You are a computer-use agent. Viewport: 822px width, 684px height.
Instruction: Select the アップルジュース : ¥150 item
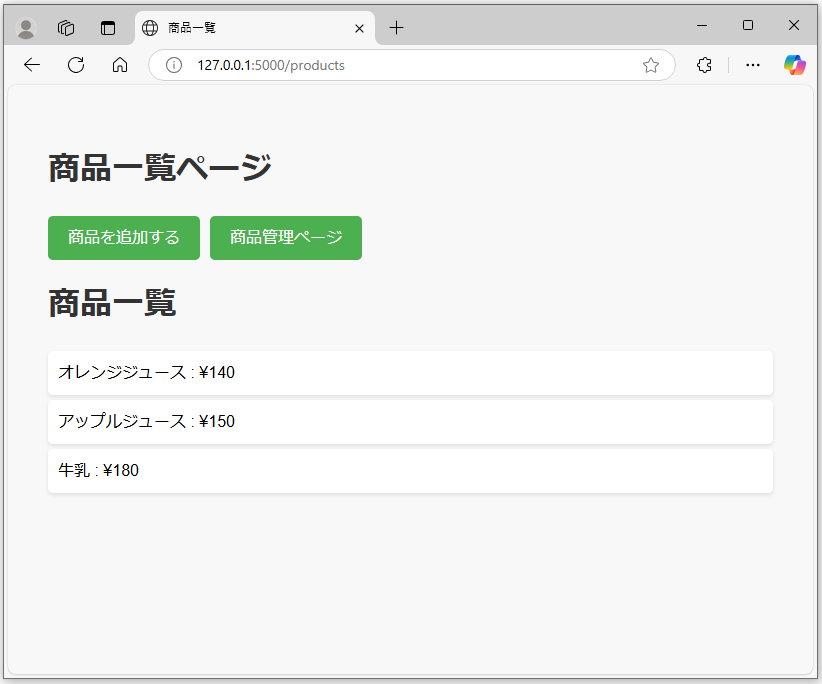point(410,422)
